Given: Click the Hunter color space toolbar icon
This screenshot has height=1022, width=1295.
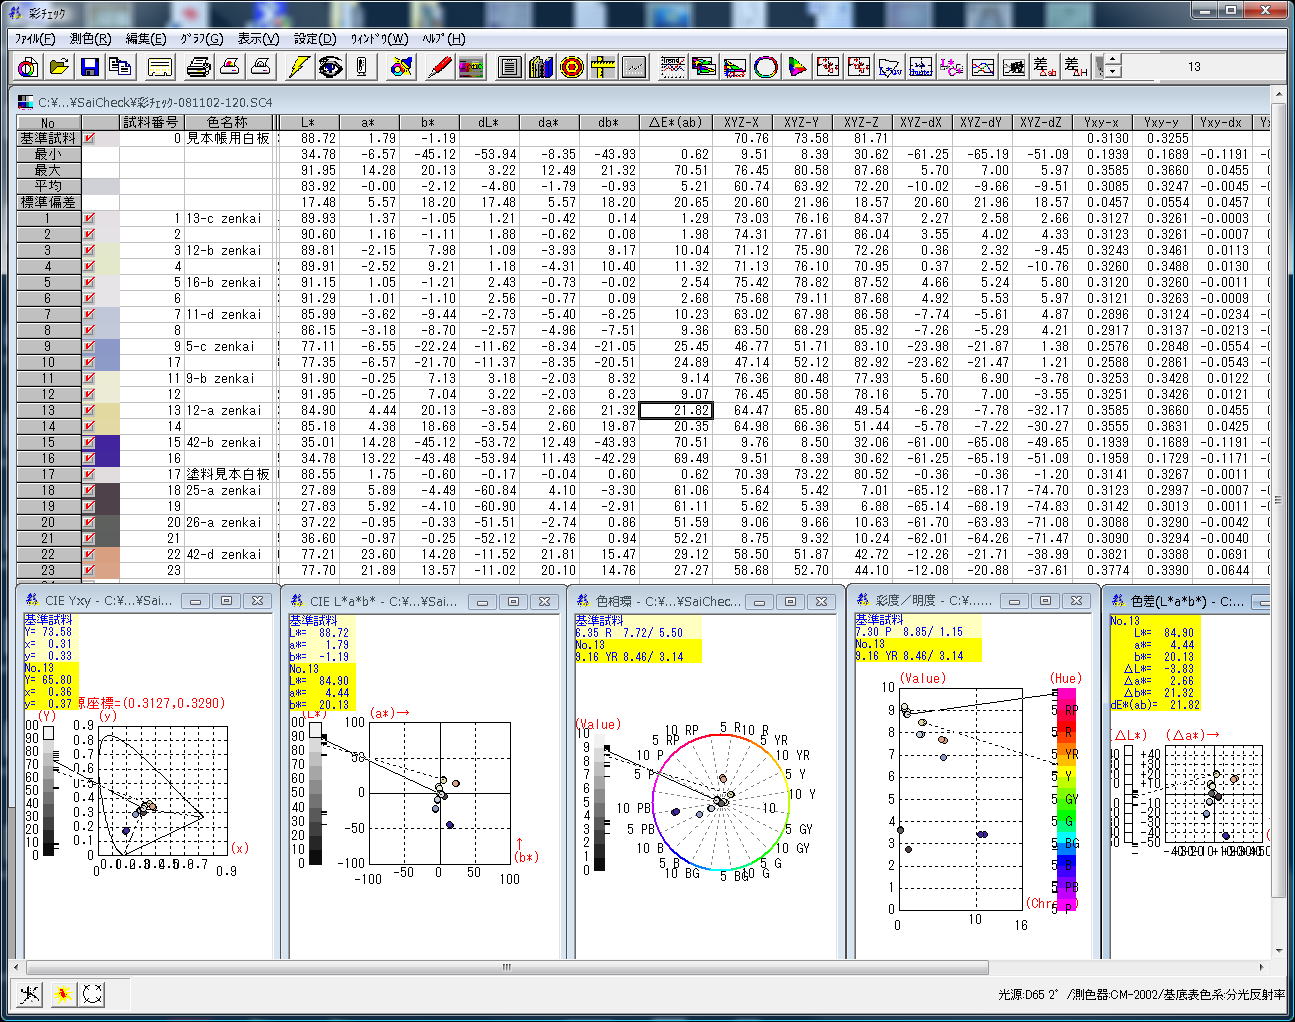Looking at the screenshot, I should coord(920,67).
